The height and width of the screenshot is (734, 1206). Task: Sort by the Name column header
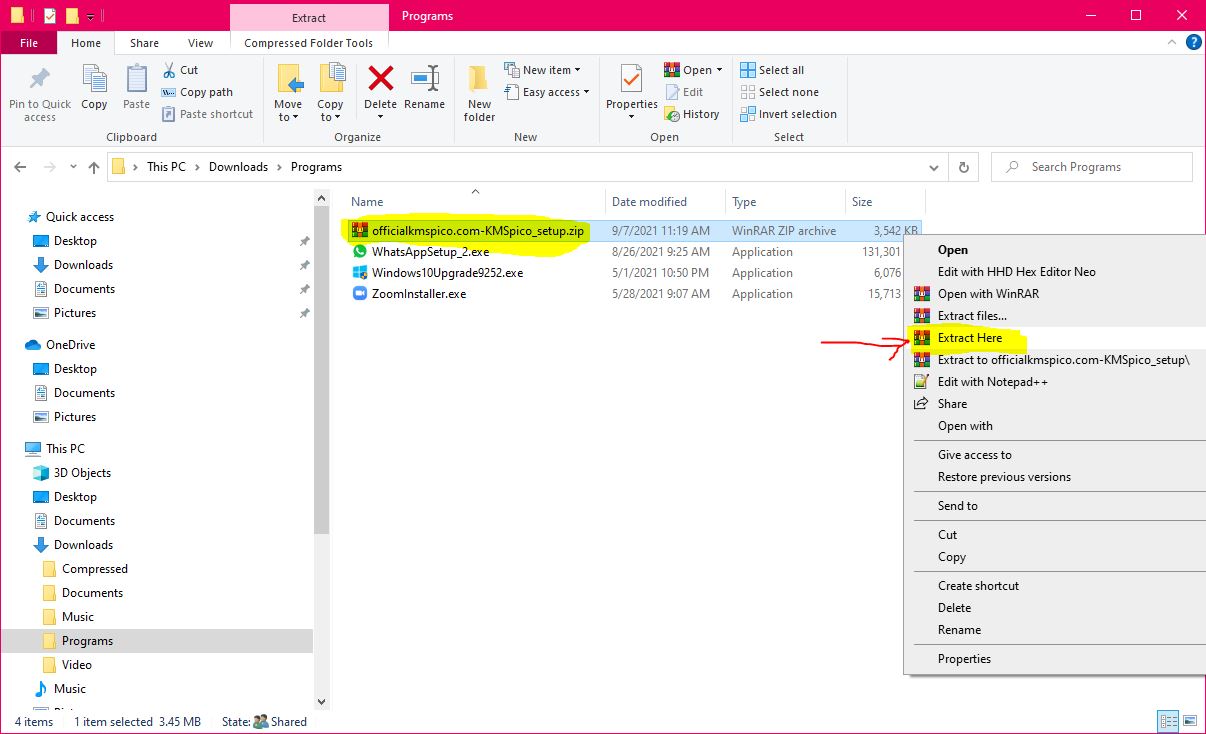(x=367, y=201)
